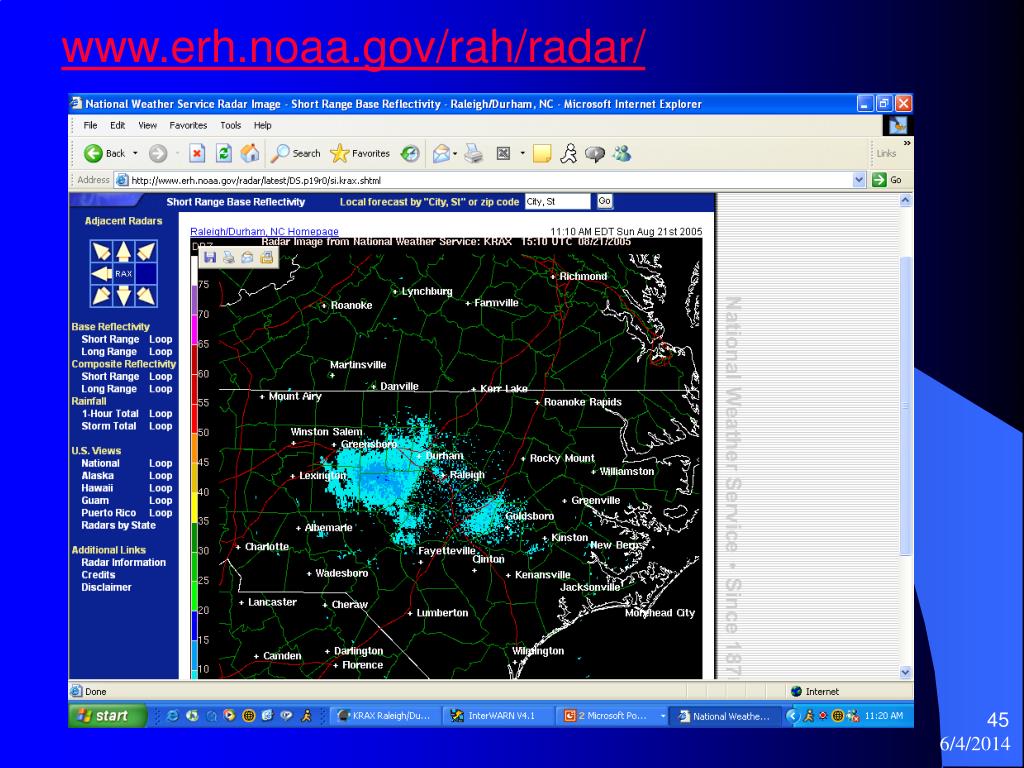Print the page using the printer icon

pyautogui.click(x=473, y=153)
